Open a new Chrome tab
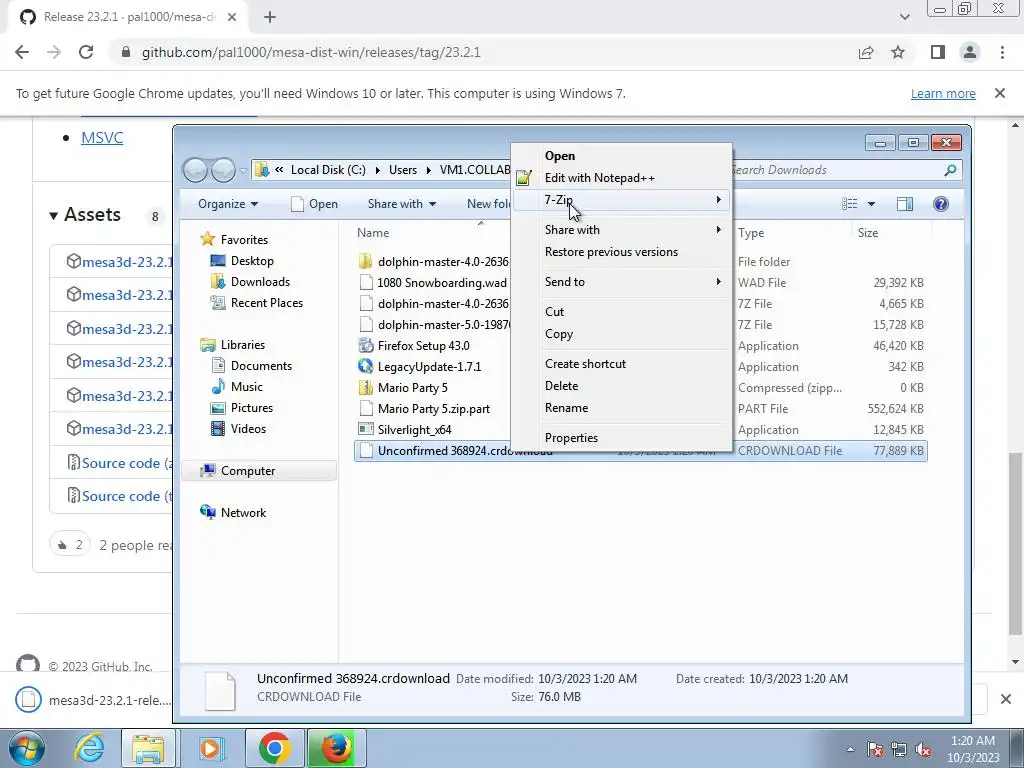1024x768 pixels. (x=270, y=17)
